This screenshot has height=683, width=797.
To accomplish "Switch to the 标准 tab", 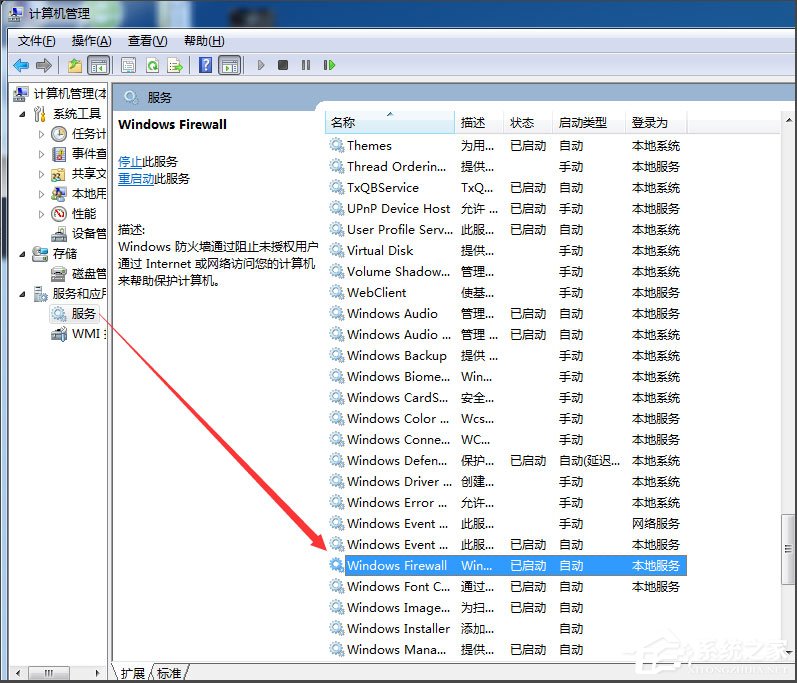I will 169,673.
